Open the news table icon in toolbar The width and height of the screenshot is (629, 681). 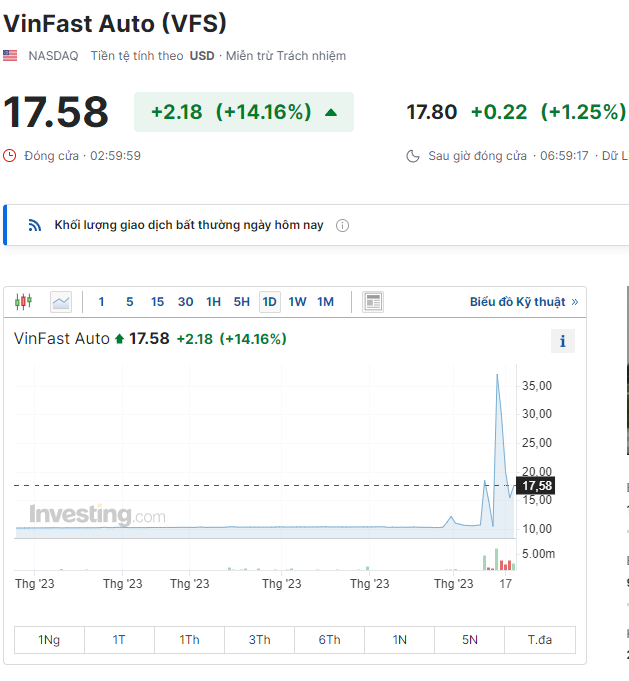tap(373, 301)
